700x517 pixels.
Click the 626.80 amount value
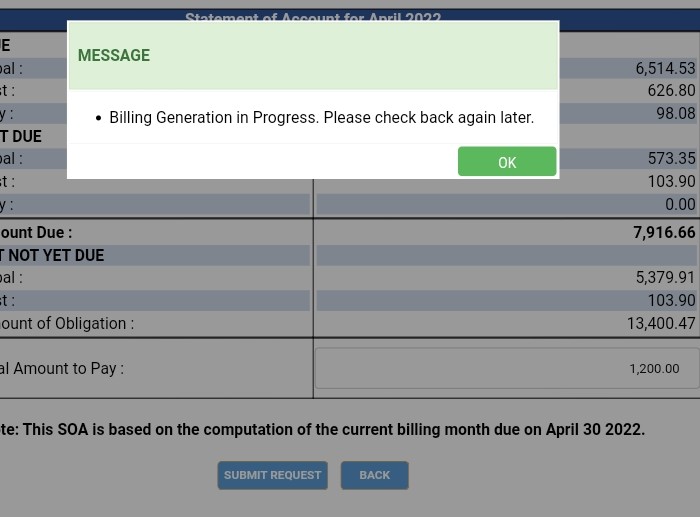[x=671, y=91]
